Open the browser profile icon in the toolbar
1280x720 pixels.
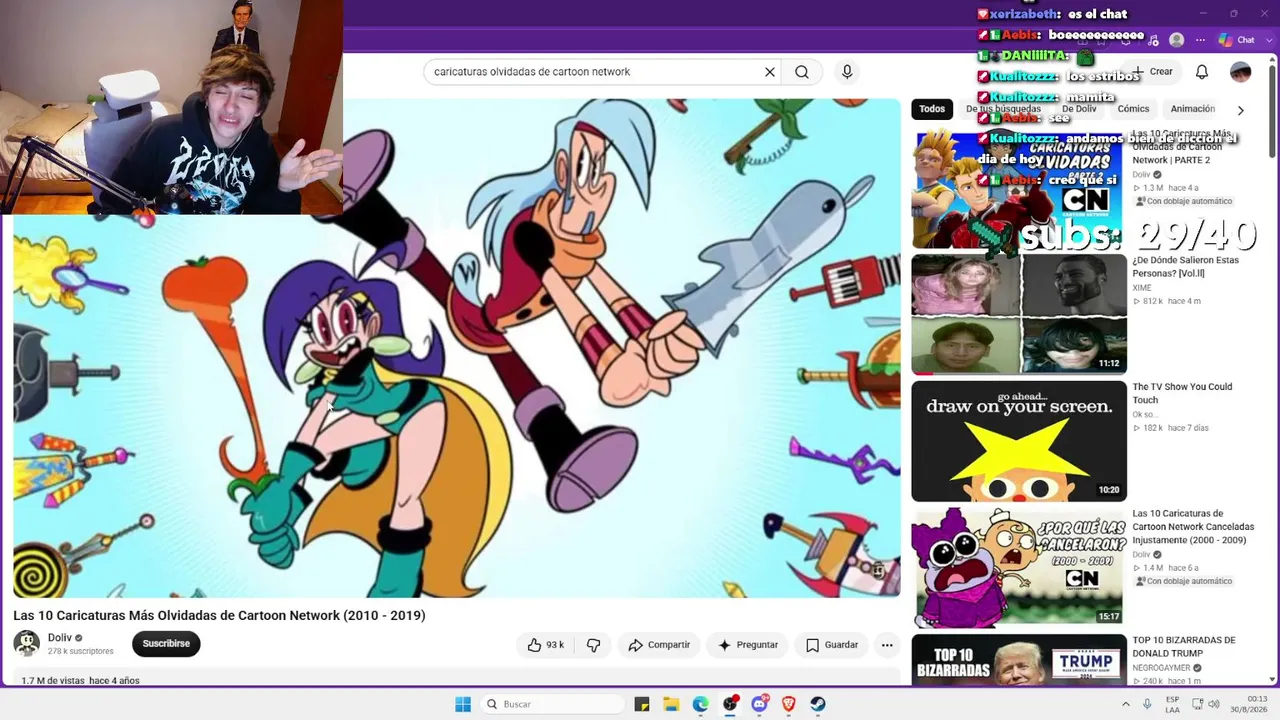[1177, 40]
